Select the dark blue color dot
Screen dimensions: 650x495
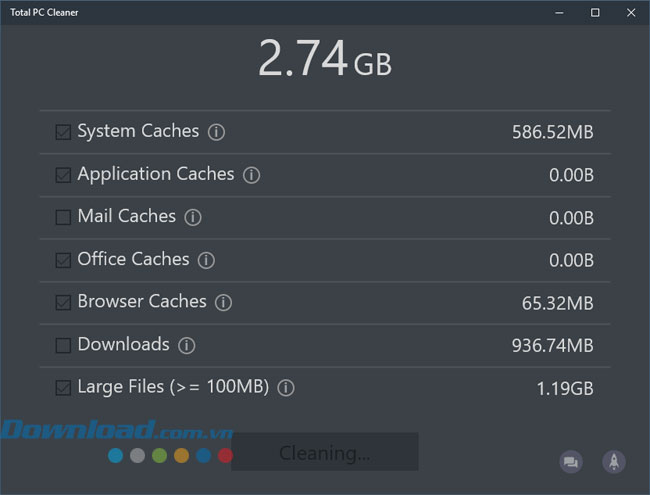(203, 456)
